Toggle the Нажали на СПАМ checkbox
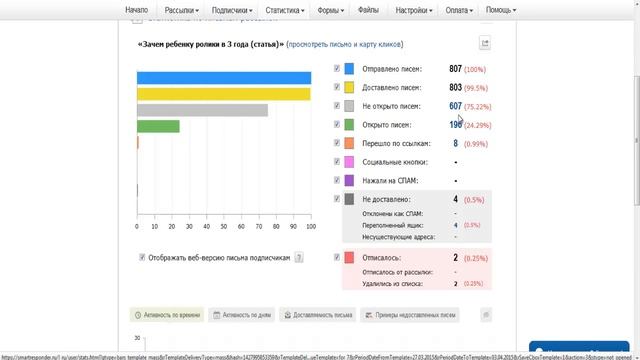This screenshot has height=360, width=640. [x=337, y=180]
